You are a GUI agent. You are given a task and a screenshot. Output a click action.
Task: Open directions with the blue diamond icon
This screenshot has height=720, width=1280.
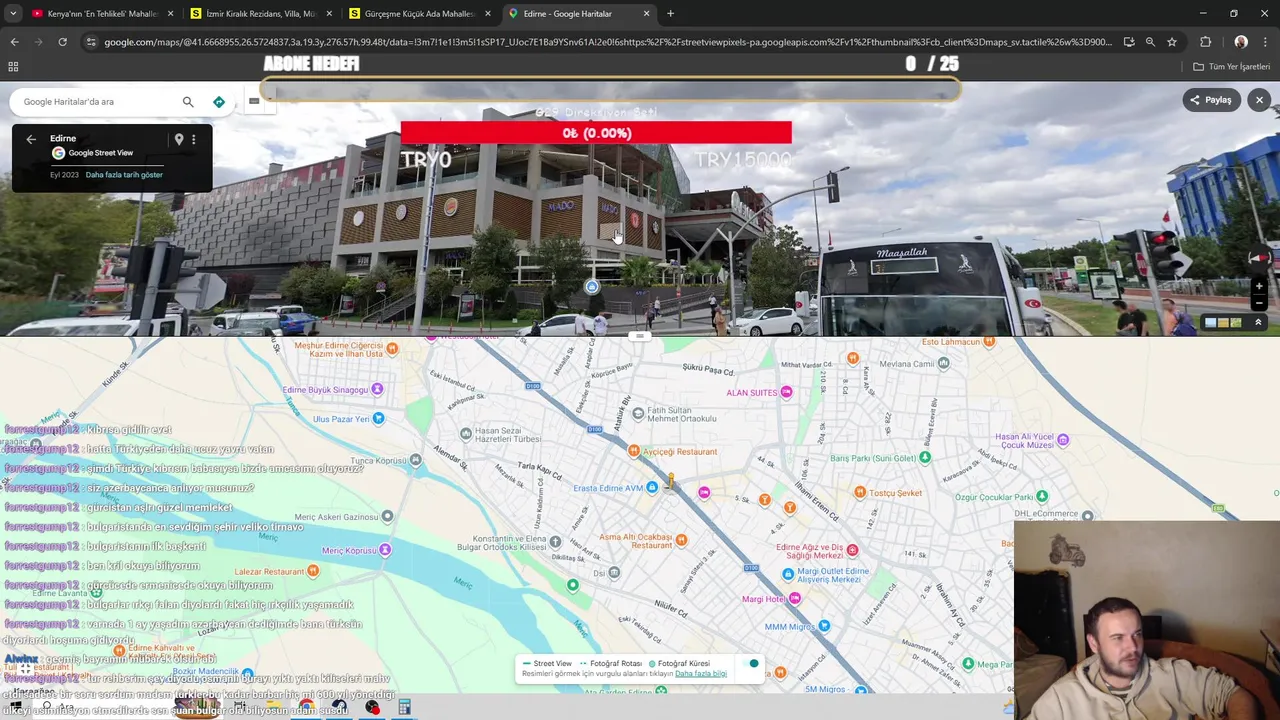[219, 101]
